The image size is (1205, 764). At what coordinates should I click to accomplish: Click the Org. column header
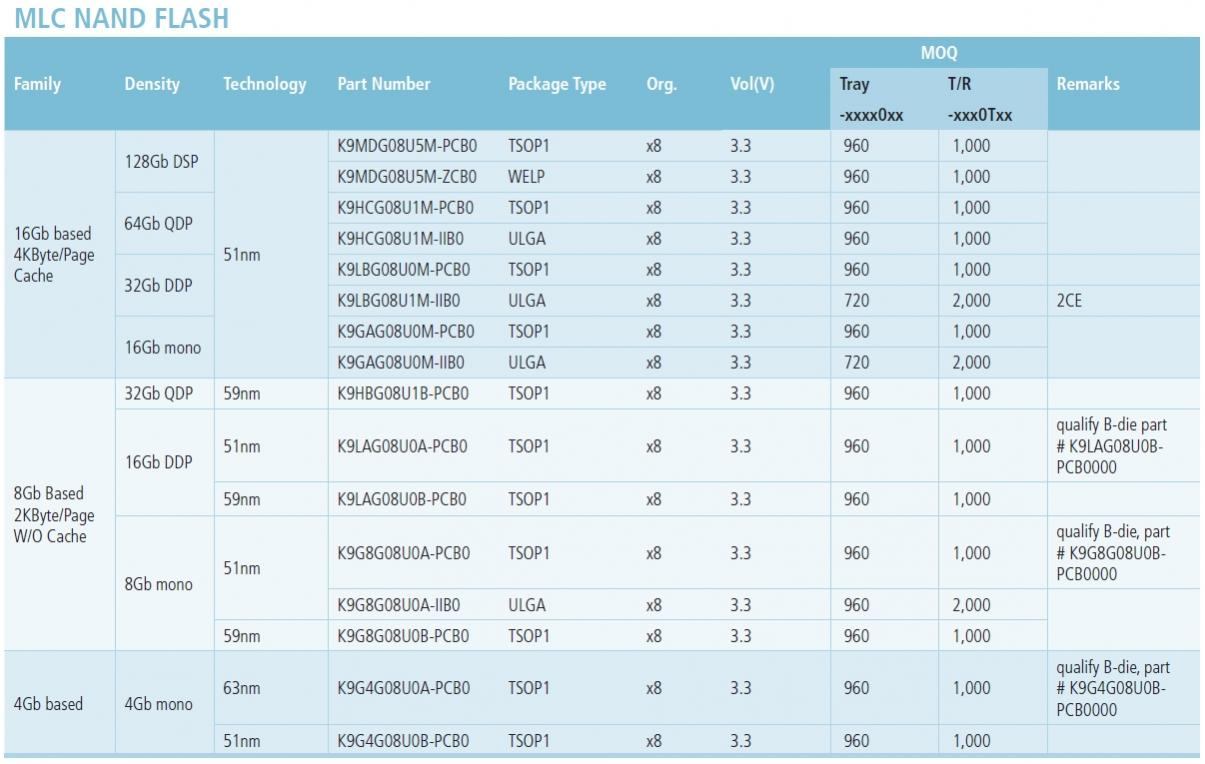click(661, 84)
